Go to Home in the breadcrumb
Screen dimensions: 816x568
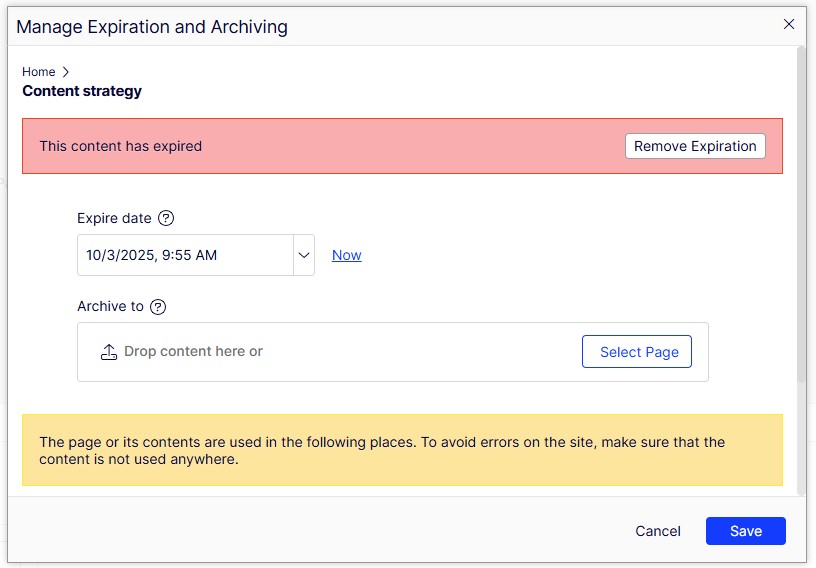click(39, 72)
